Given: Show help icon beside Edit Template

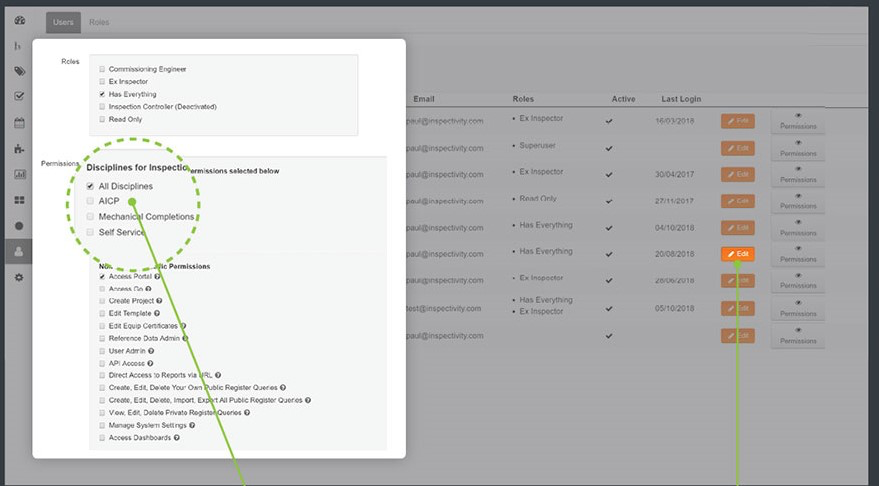Looking at the screenshot, I should coord(157,313).
